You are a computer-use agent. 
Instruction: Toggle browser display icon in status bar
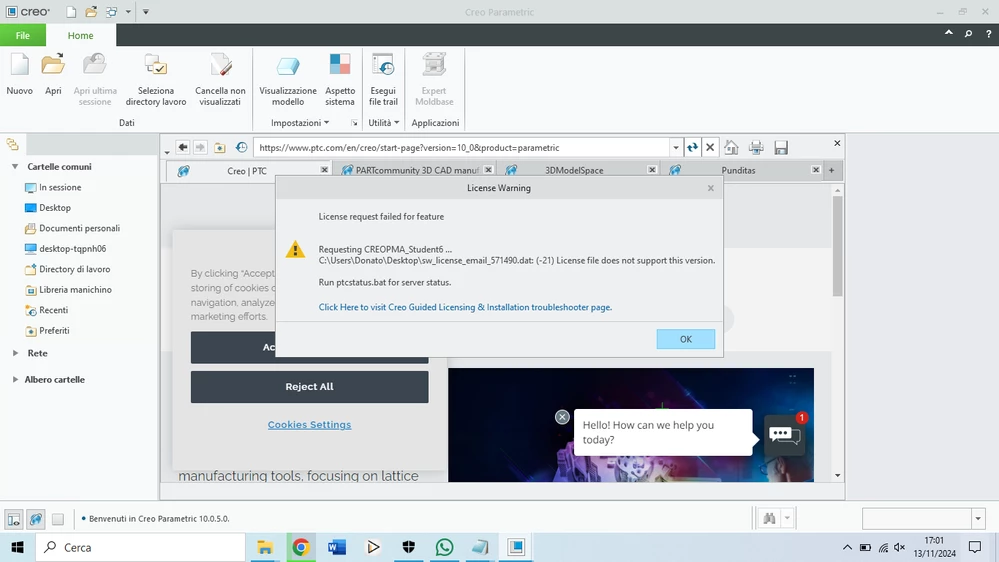click(36, 519)
